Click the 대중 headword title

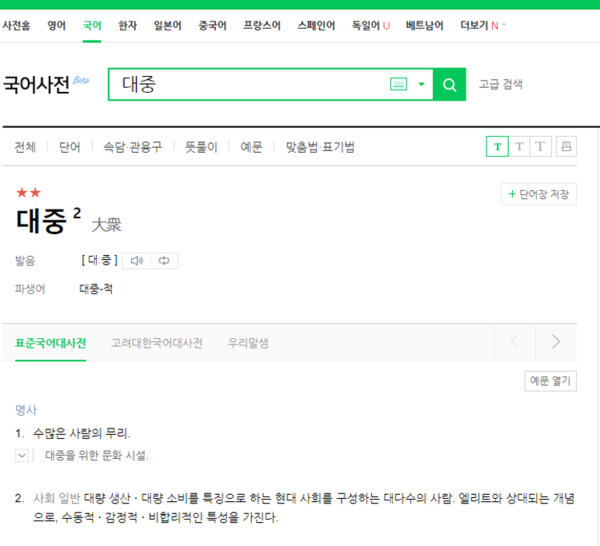pos(41,222)
